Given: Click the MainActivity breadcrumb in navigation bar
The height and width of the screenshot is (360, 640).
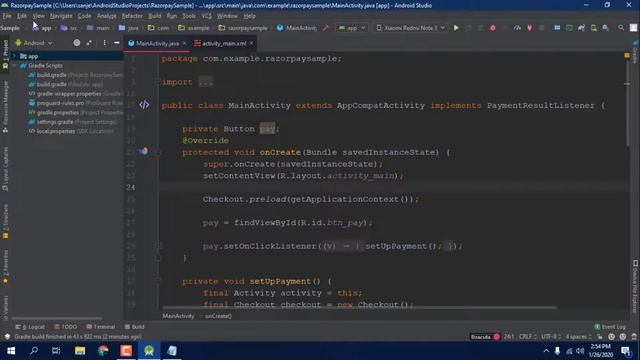Looking at the screenshot, I should (x=297, y=28).
